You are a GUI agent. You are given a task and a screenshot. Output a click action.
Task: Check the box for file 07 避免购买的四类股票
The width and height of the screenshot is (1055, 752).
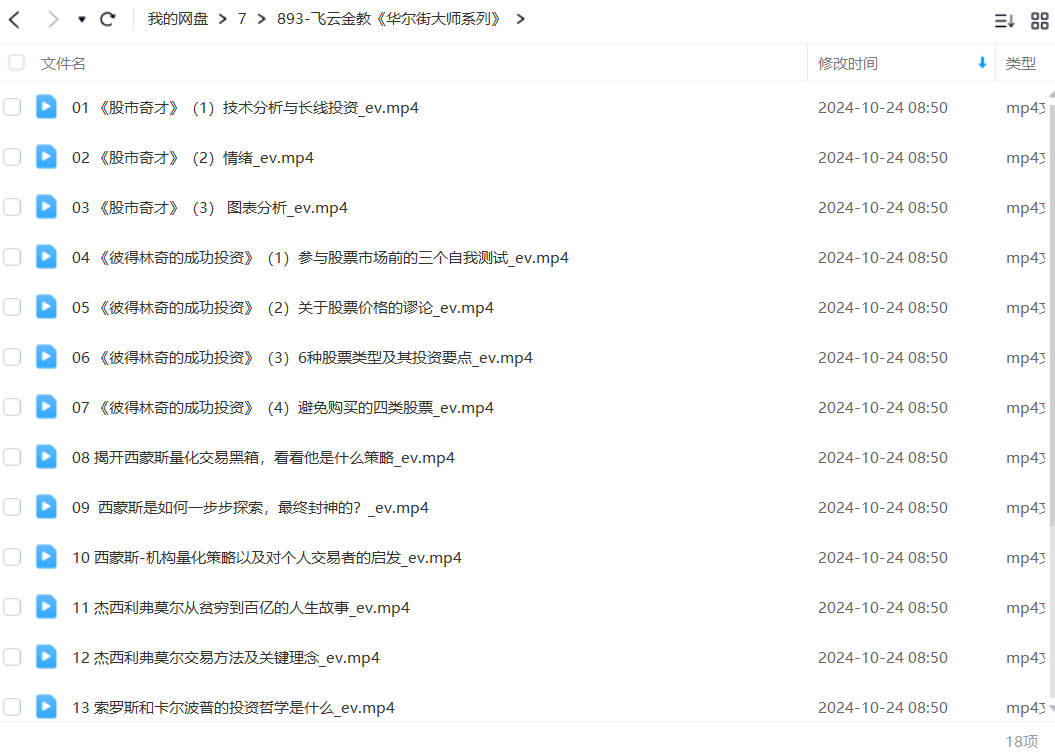[x=12, y=407]
